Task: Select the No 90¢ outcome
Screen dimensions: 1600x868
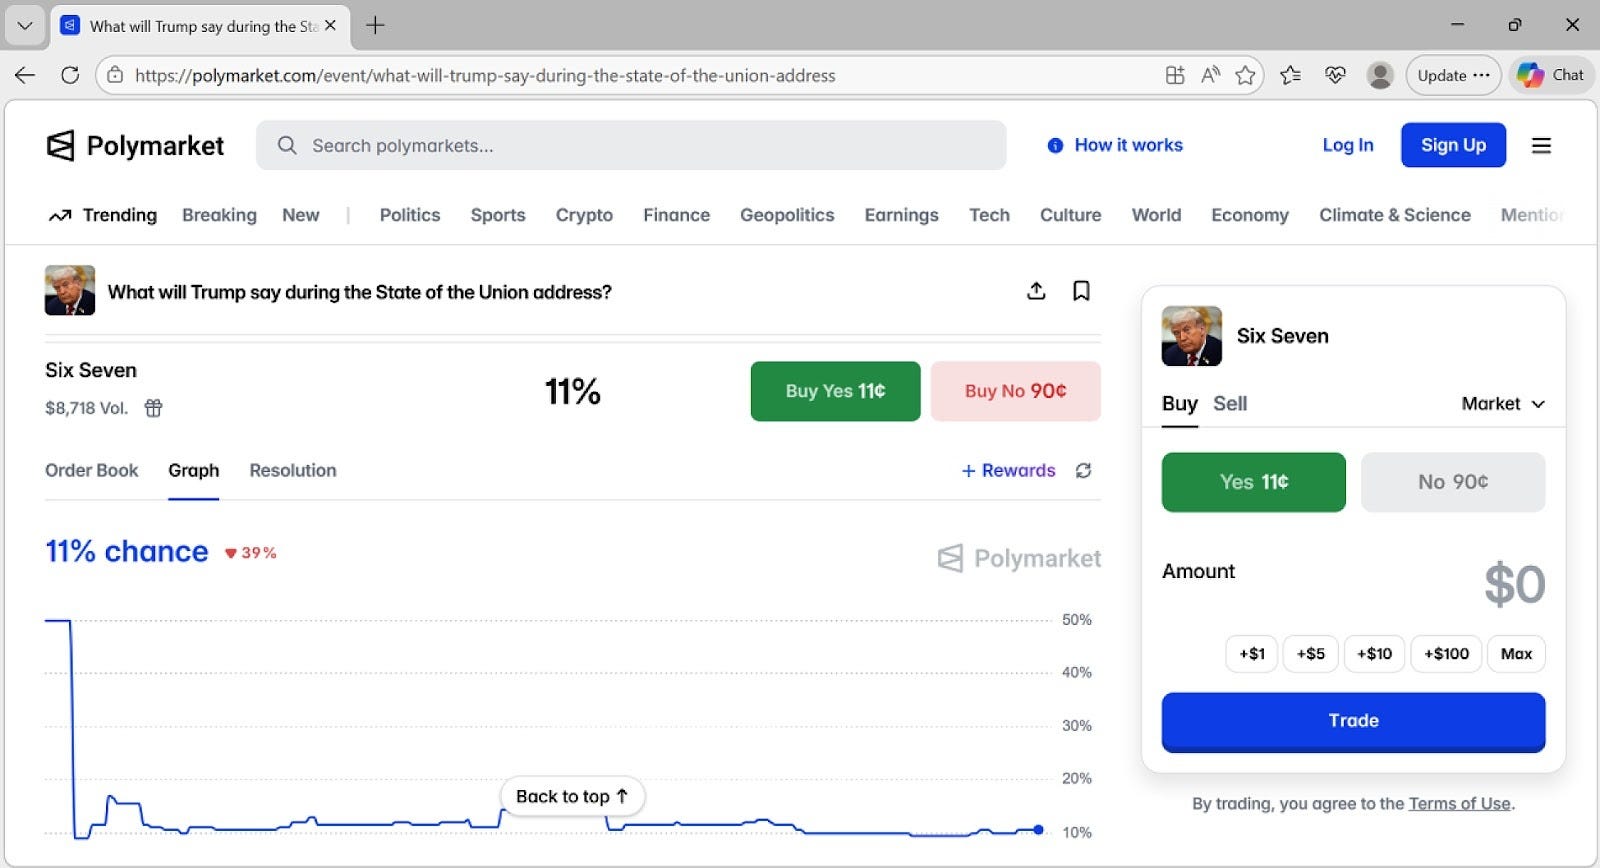Action: 1453,482
